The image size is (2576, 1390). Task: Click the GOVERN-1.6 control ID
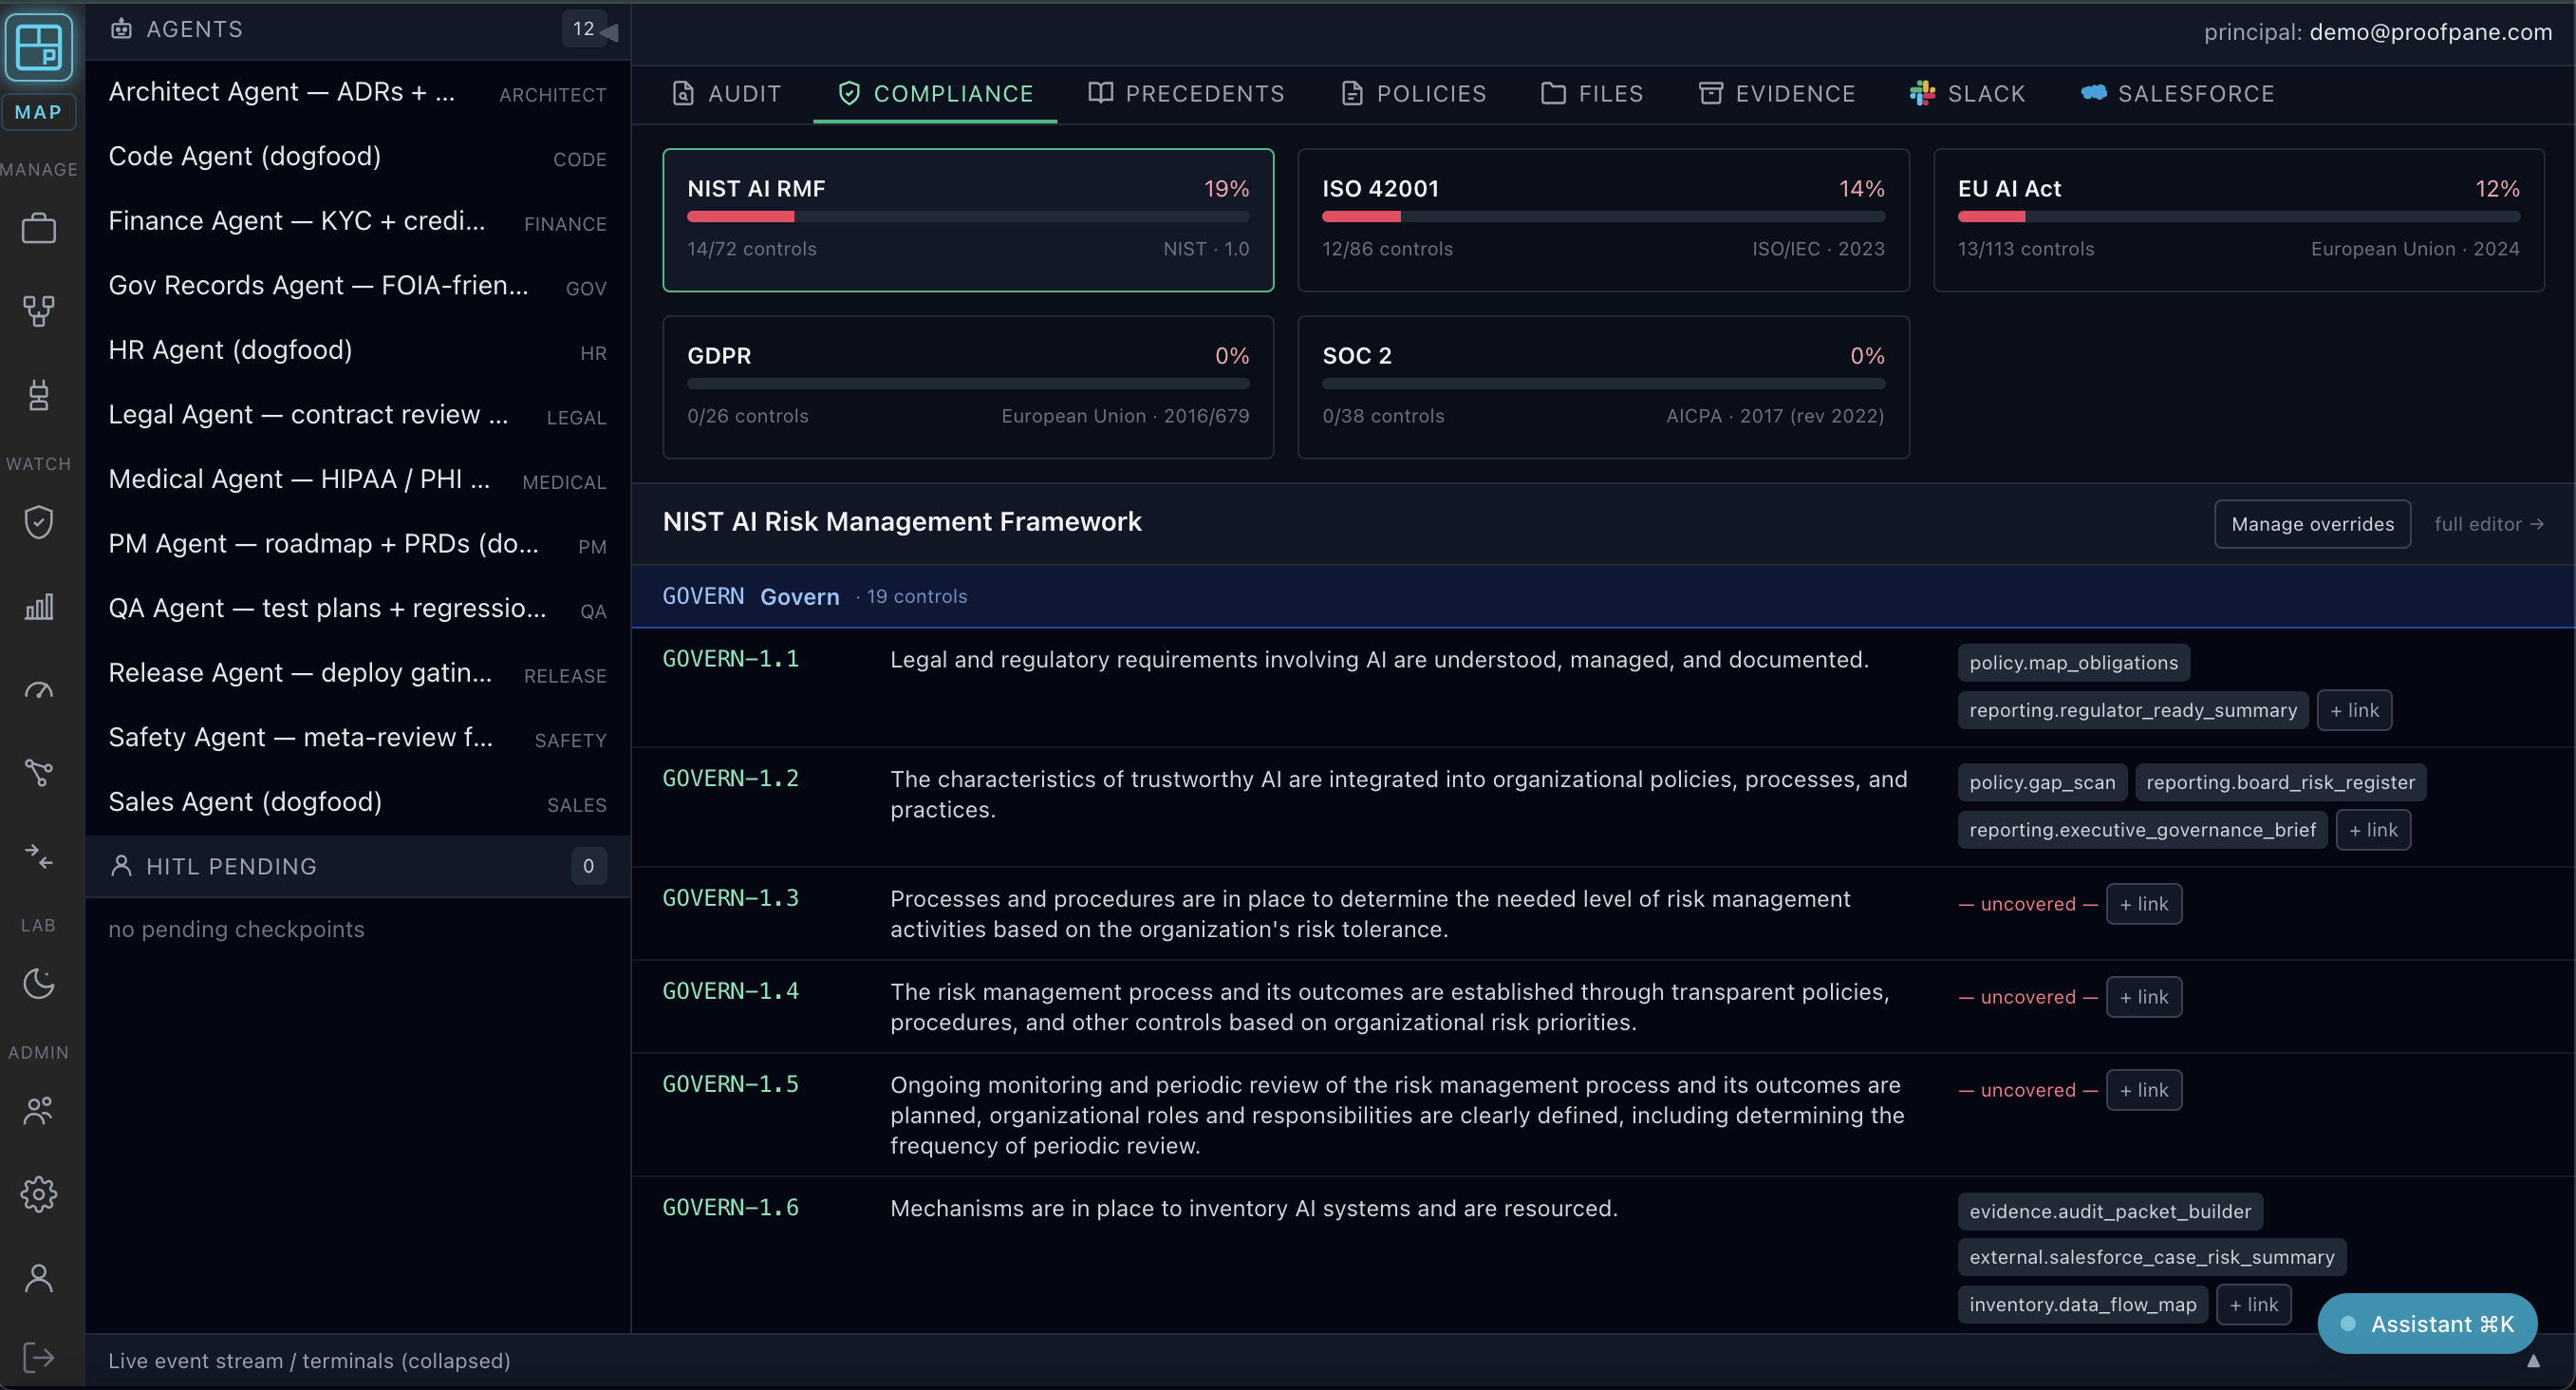click(x=730, y=1207)
